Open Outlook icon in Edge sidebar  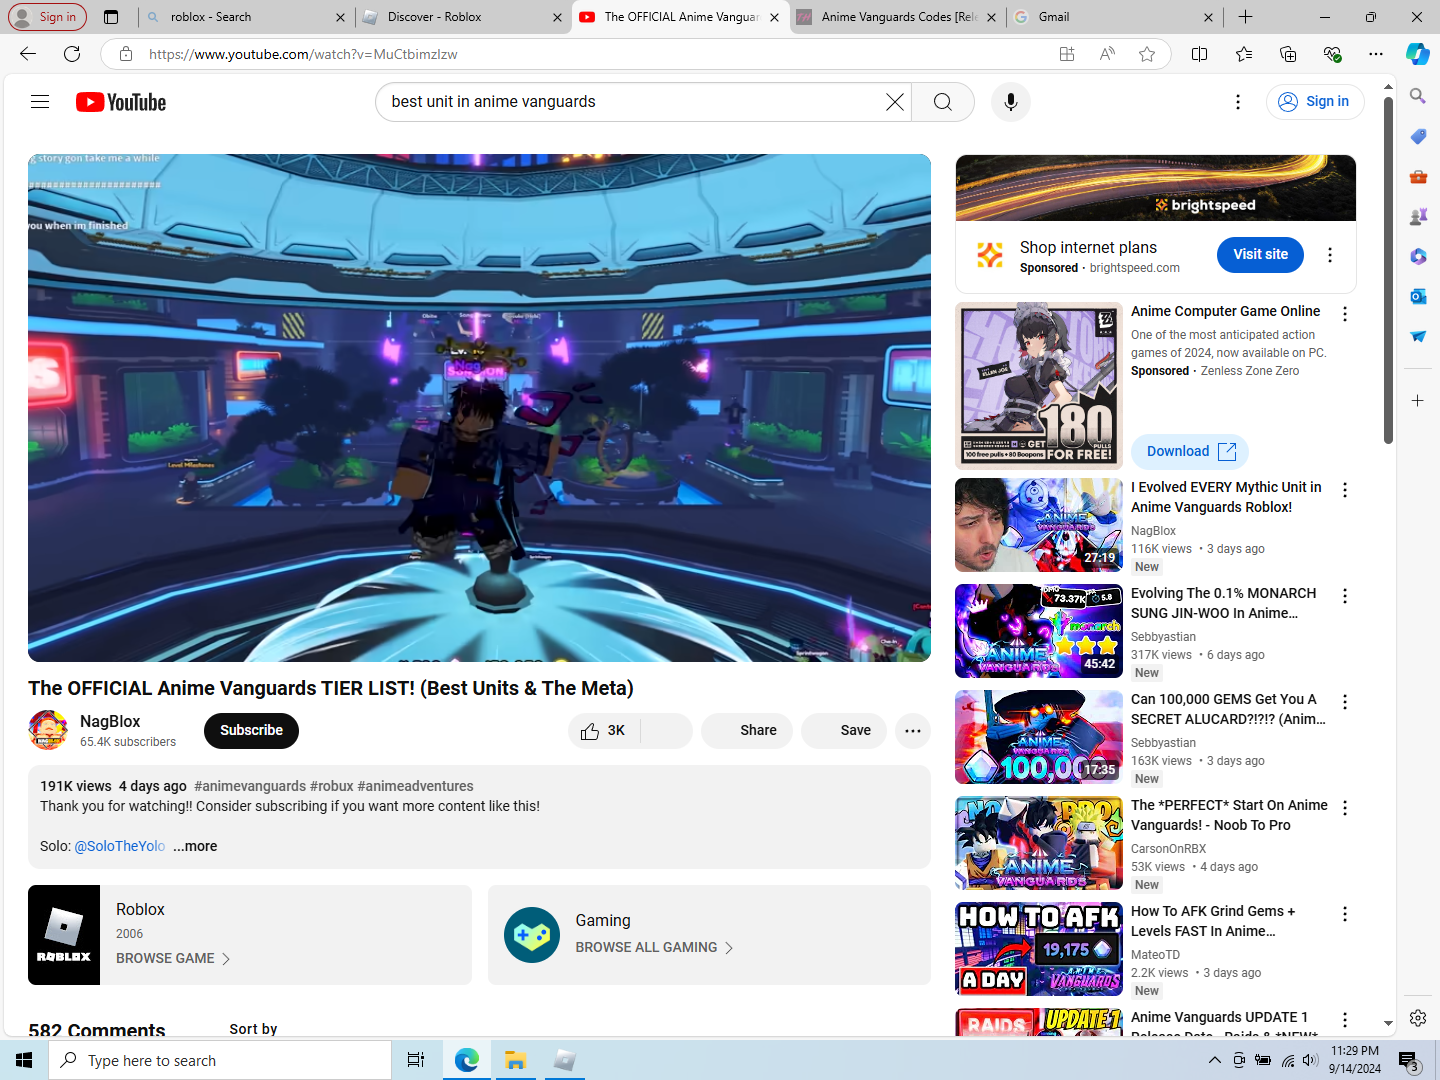(x=1417, y=296)
